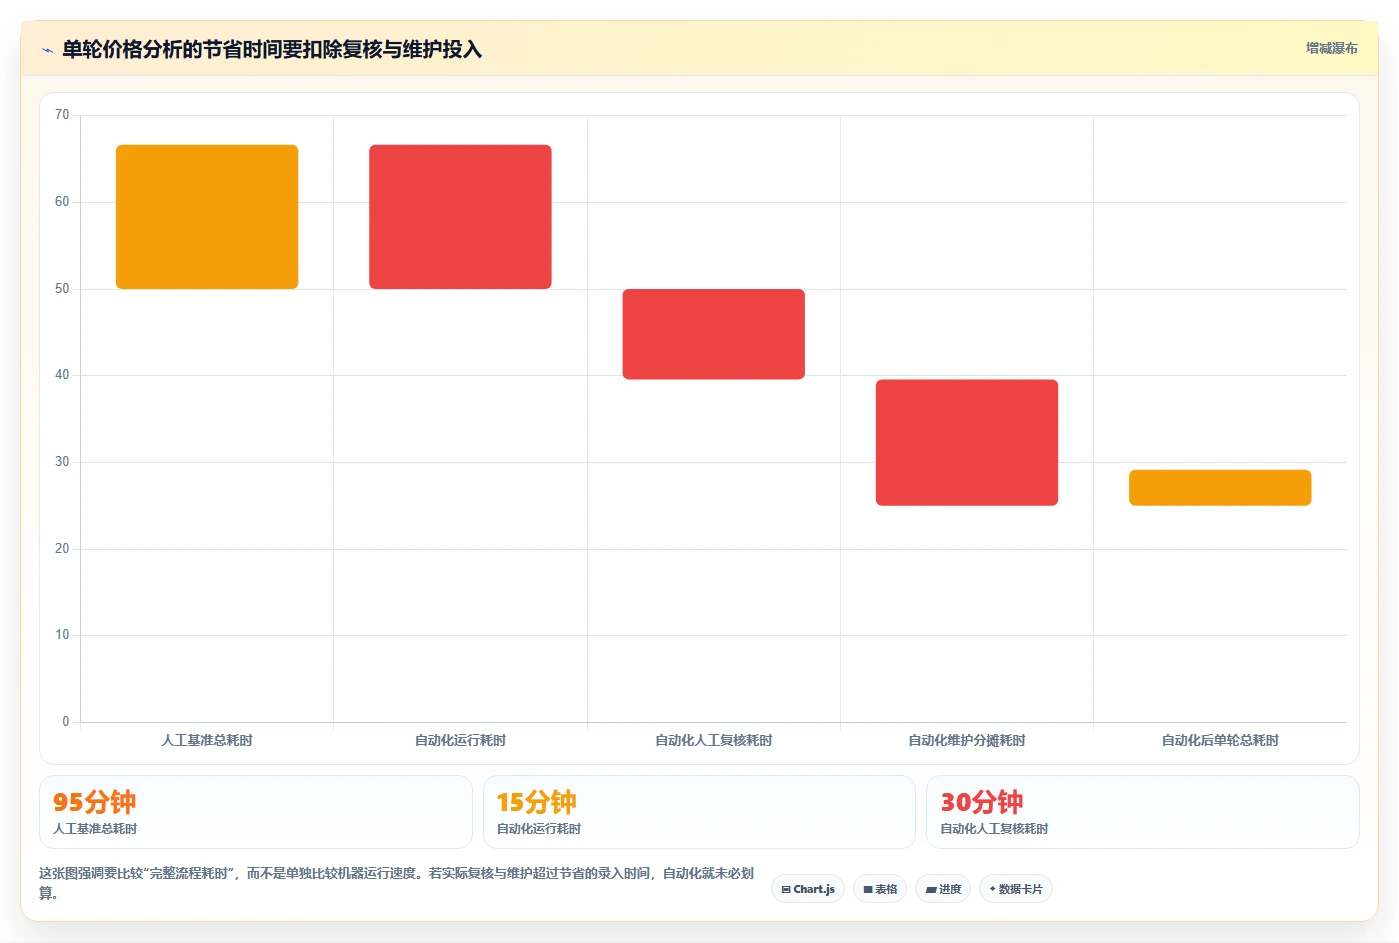Viewport: 1399px width, 943px height.
Task: Click the orange 自动化后单轮总耗时 bar
Action: click(1220, 488)
